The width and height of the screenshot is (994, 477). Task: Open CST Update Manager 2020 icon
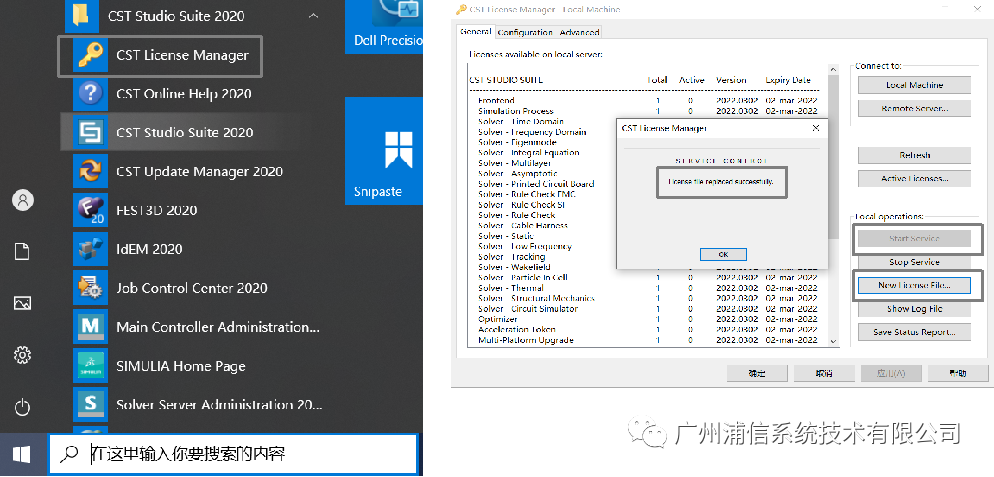[x=90, y=171]
